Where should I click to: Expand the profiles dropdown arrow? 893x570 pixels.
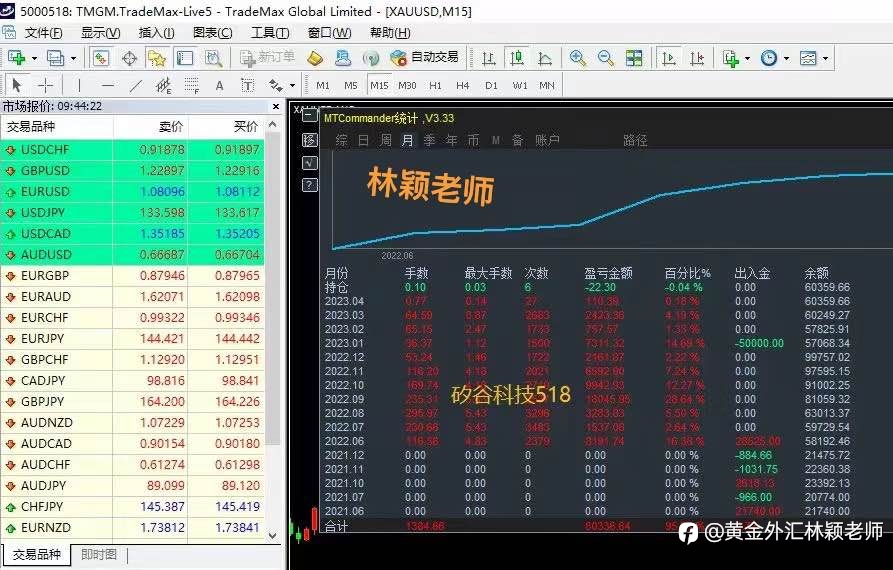73,58
